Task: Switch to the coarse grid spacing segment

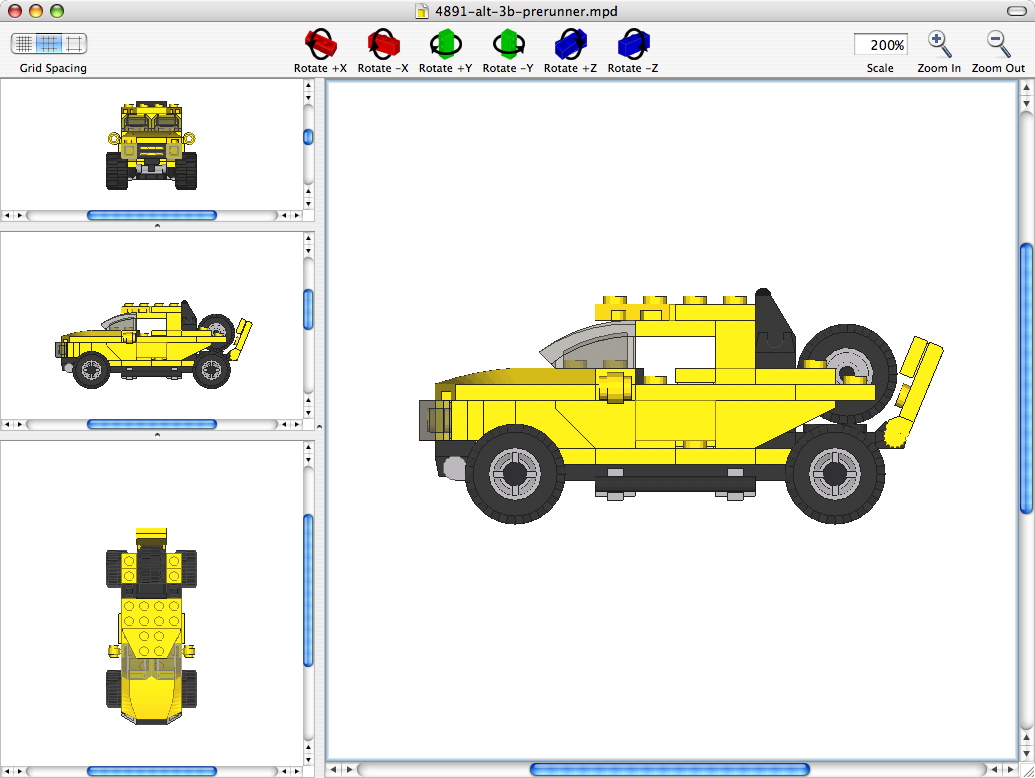Action: click(72, 45)
